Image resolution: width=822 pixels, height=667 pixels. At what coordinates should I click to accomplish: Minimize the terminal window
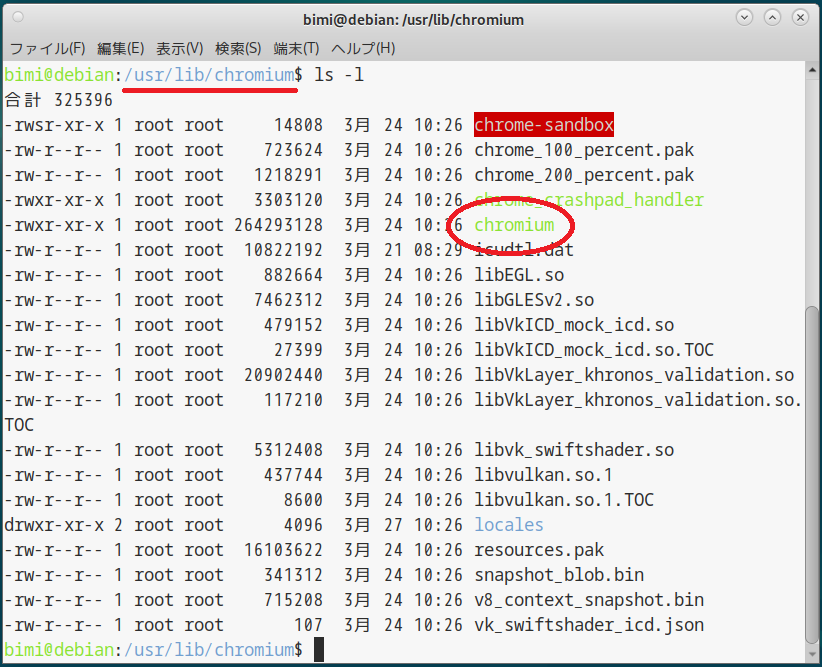click(745, 19)
